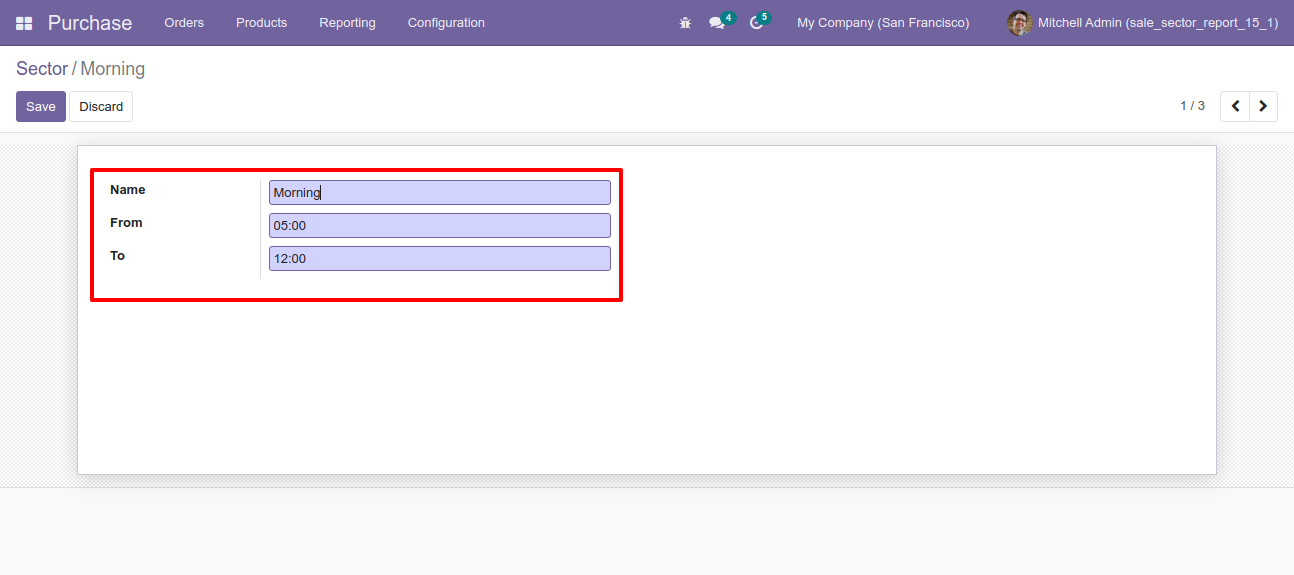Image resolution: width=1294 pixels, height=575 pixels.
Task: Save the sector record
Action: click(41, 107)
